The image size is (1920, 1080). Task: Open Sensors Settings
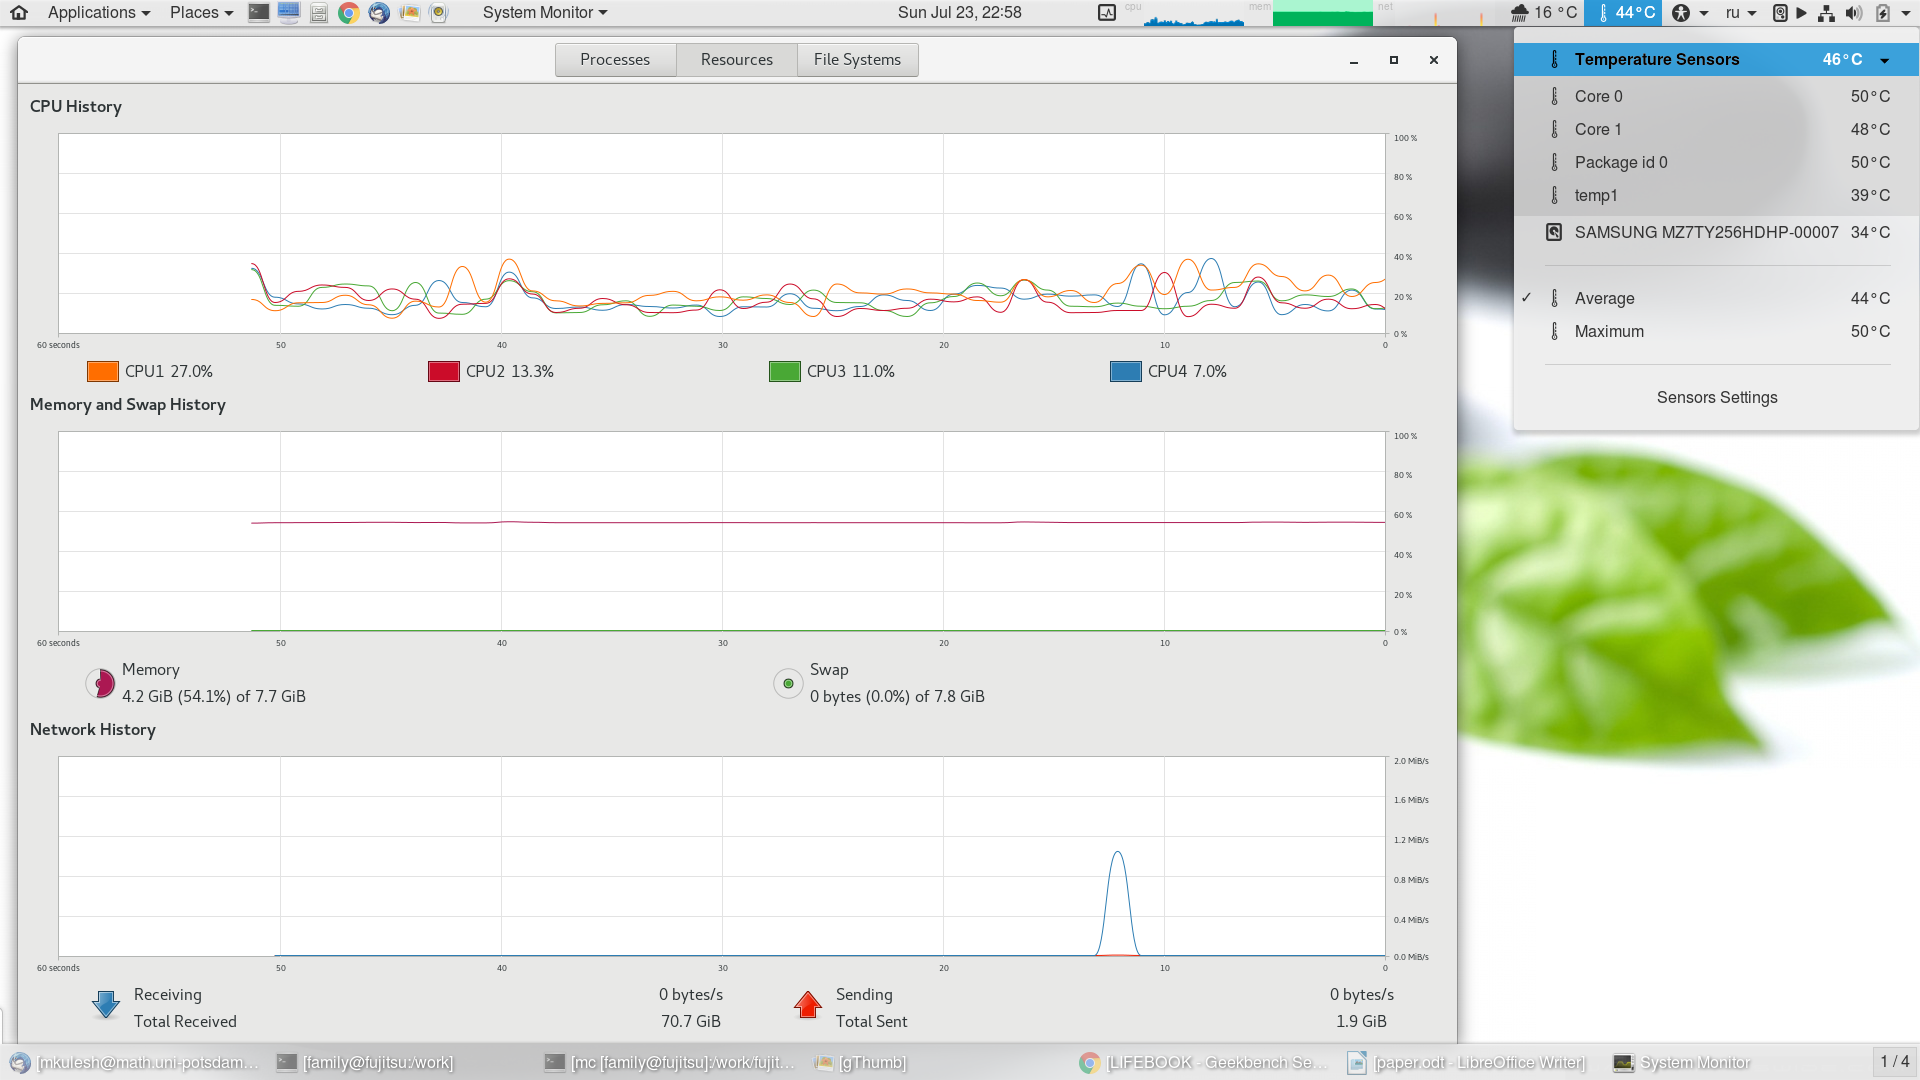pyautogui.click(x=1716, y=397)
